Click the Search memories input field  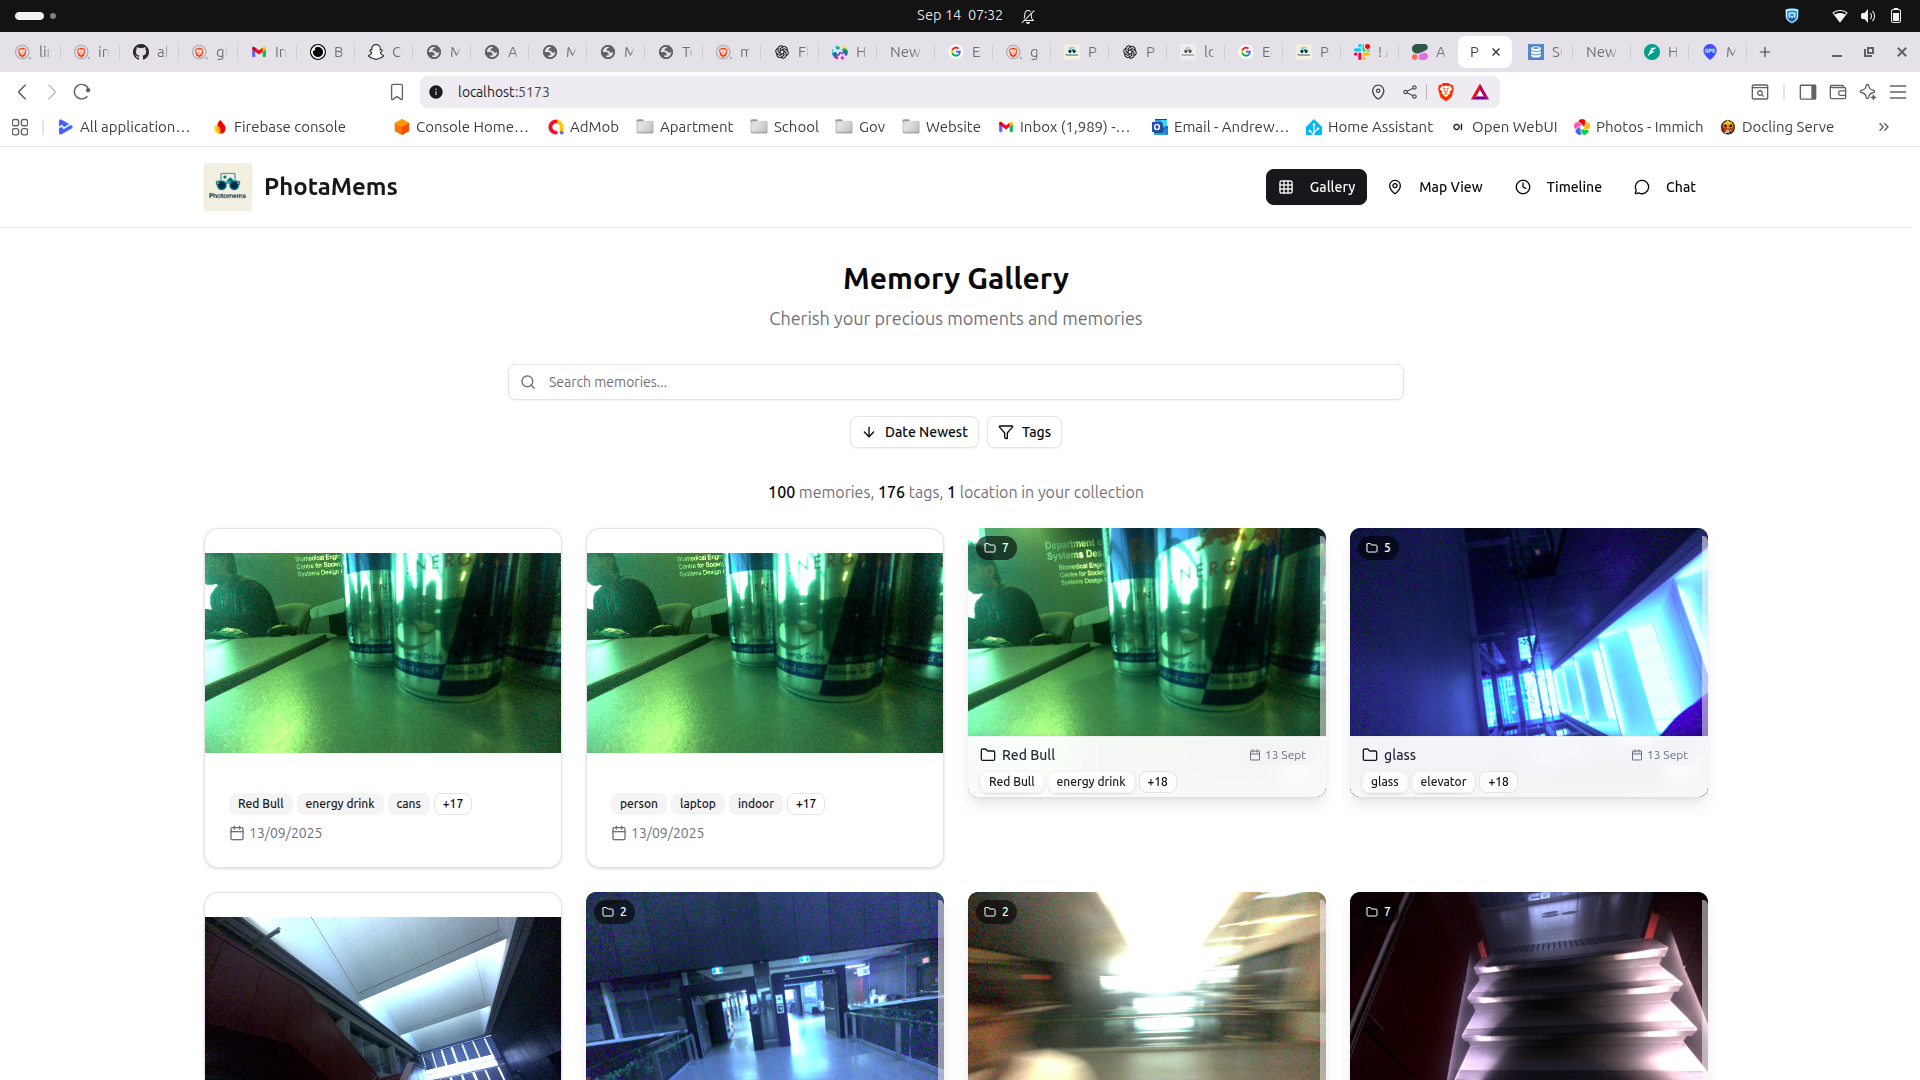pos(955,382)
